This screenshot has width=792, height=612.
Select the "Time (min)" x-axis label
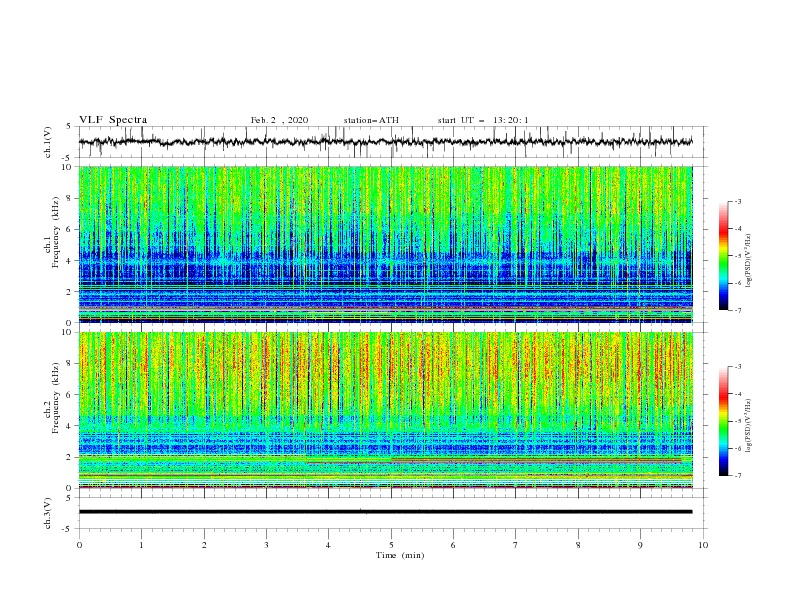[400, 555]
